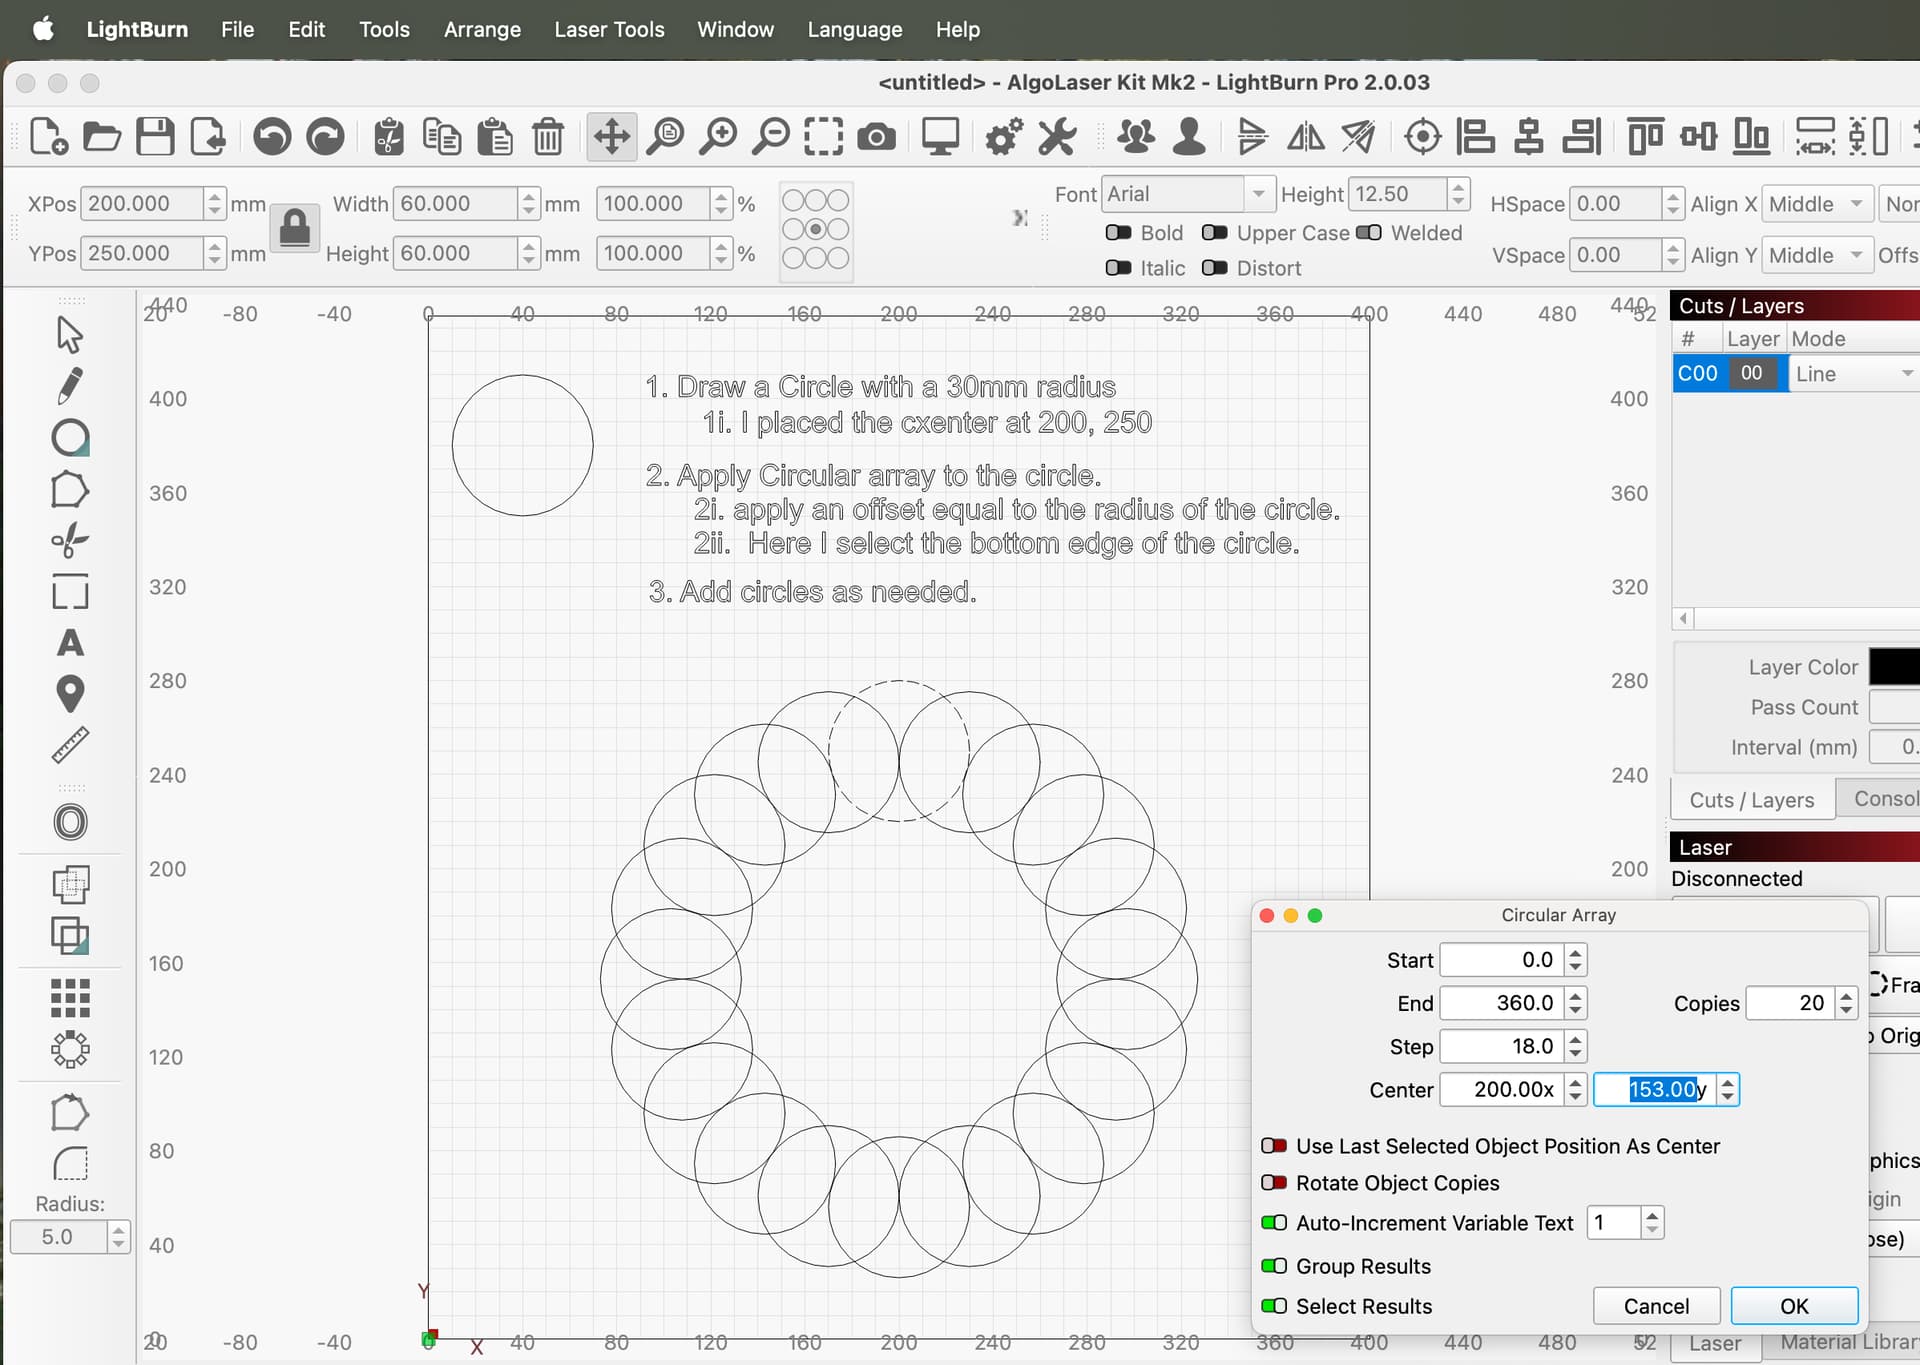Toggle Bold text formatting switch

(x=1118, y=233)
